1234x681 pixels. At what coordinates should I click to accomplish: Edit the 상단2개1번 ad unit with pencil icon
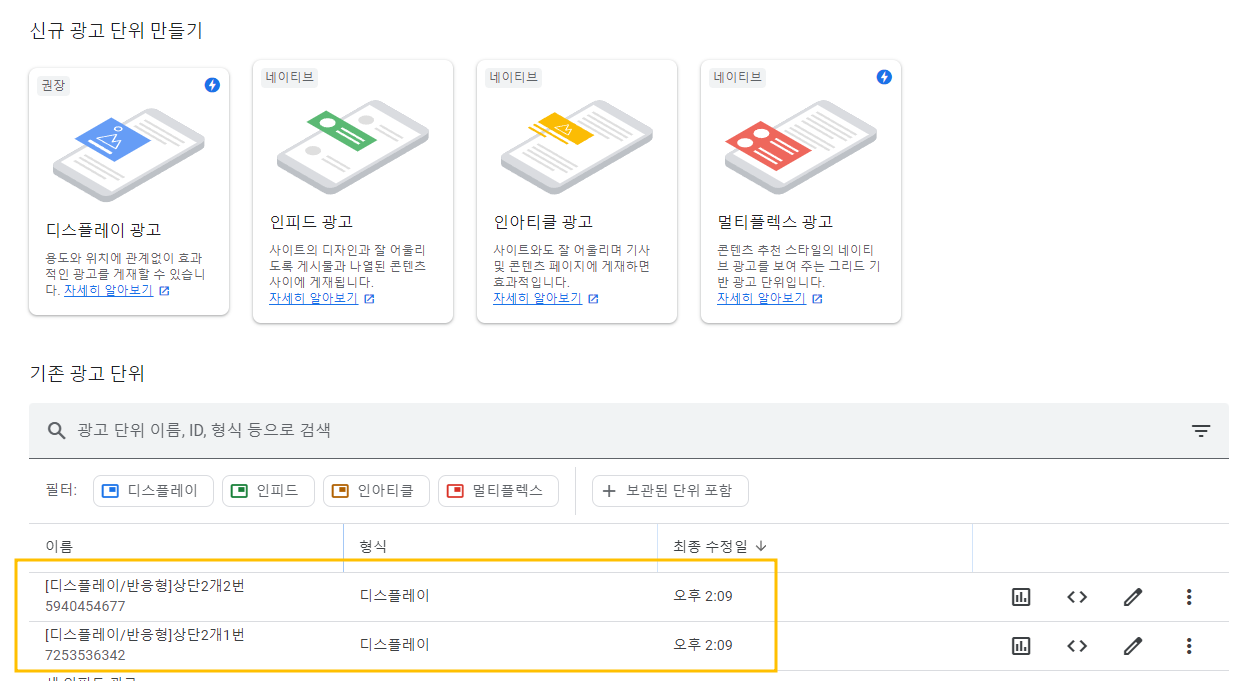[x=1132, y=645]
